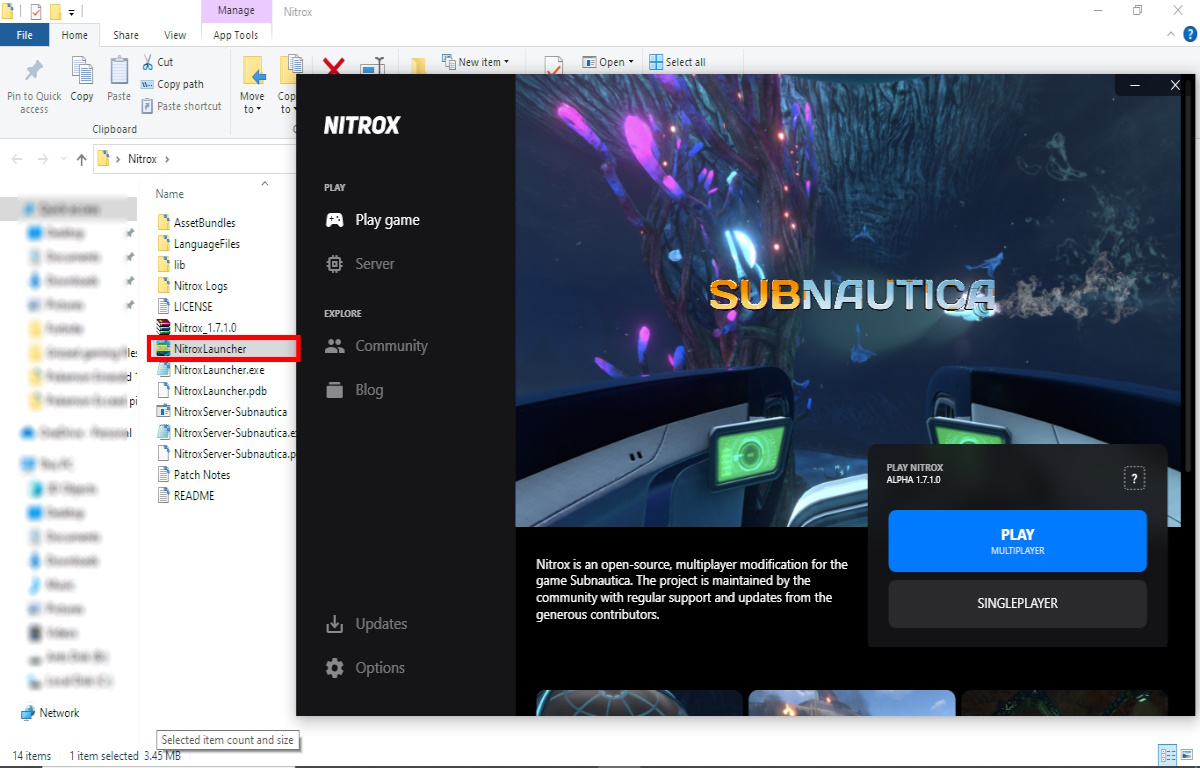Image resolution: width=1200 pixels, height=768 pixels.
Task: Launch the game in SINGLEPLAYER mode
Action: [x=1017, y=603]
